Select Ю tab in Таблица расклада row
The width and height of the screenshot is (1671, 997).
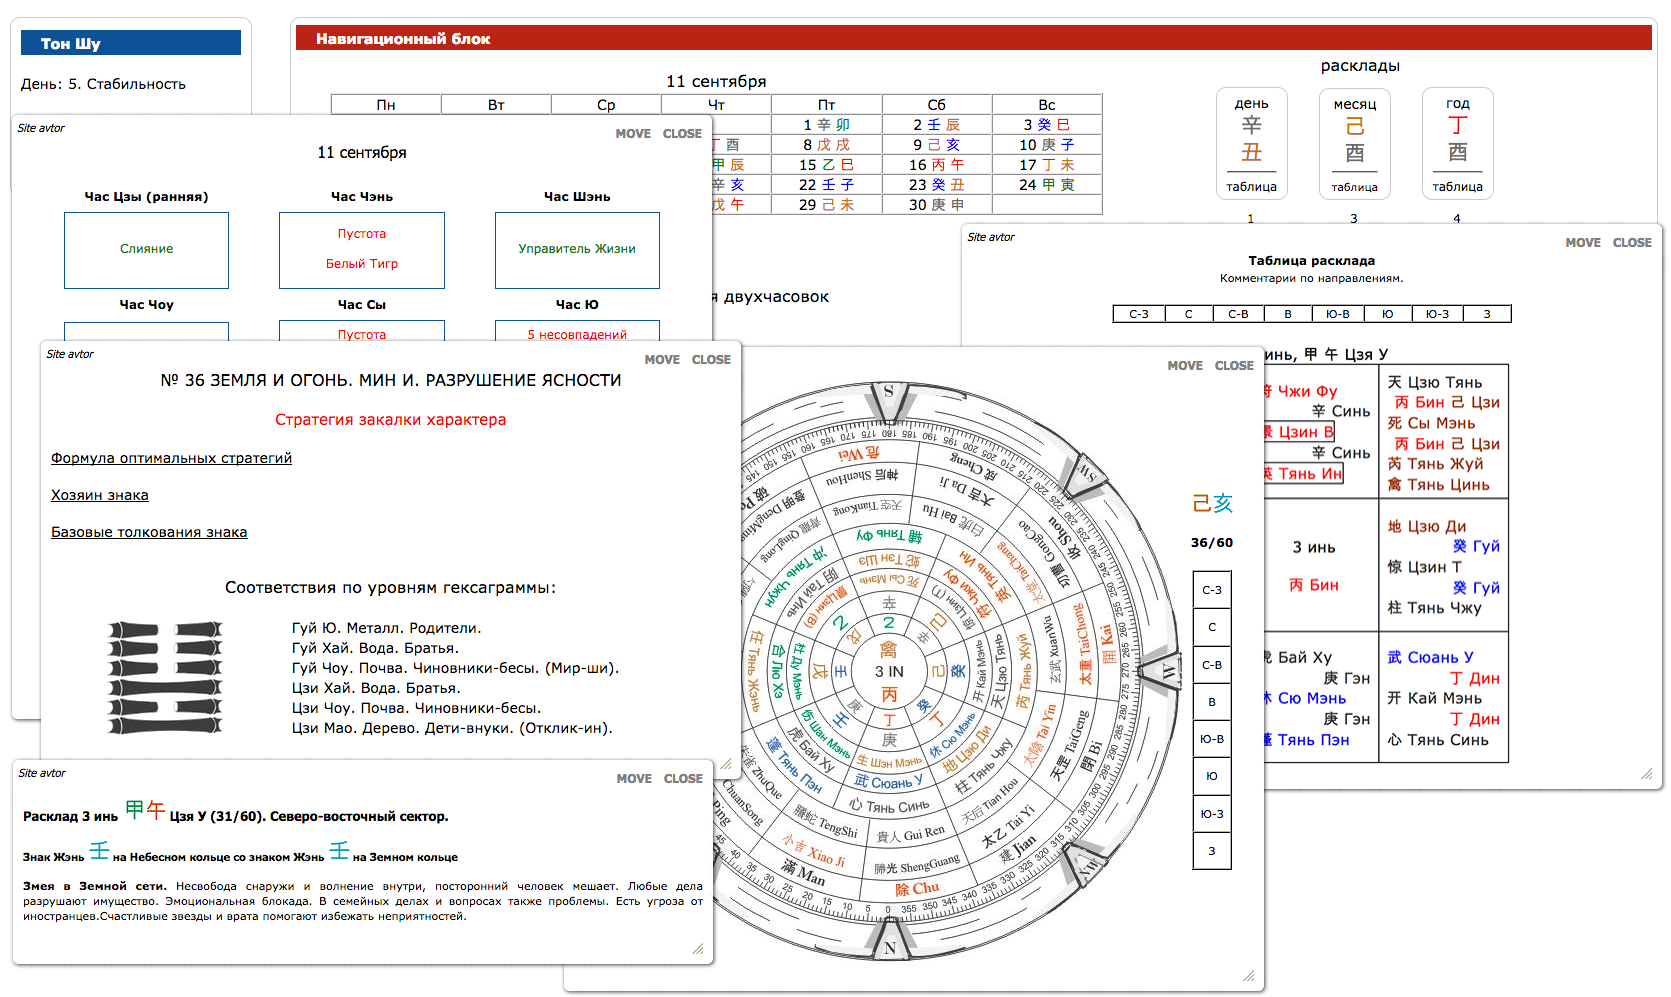(x=1387, y=314)
